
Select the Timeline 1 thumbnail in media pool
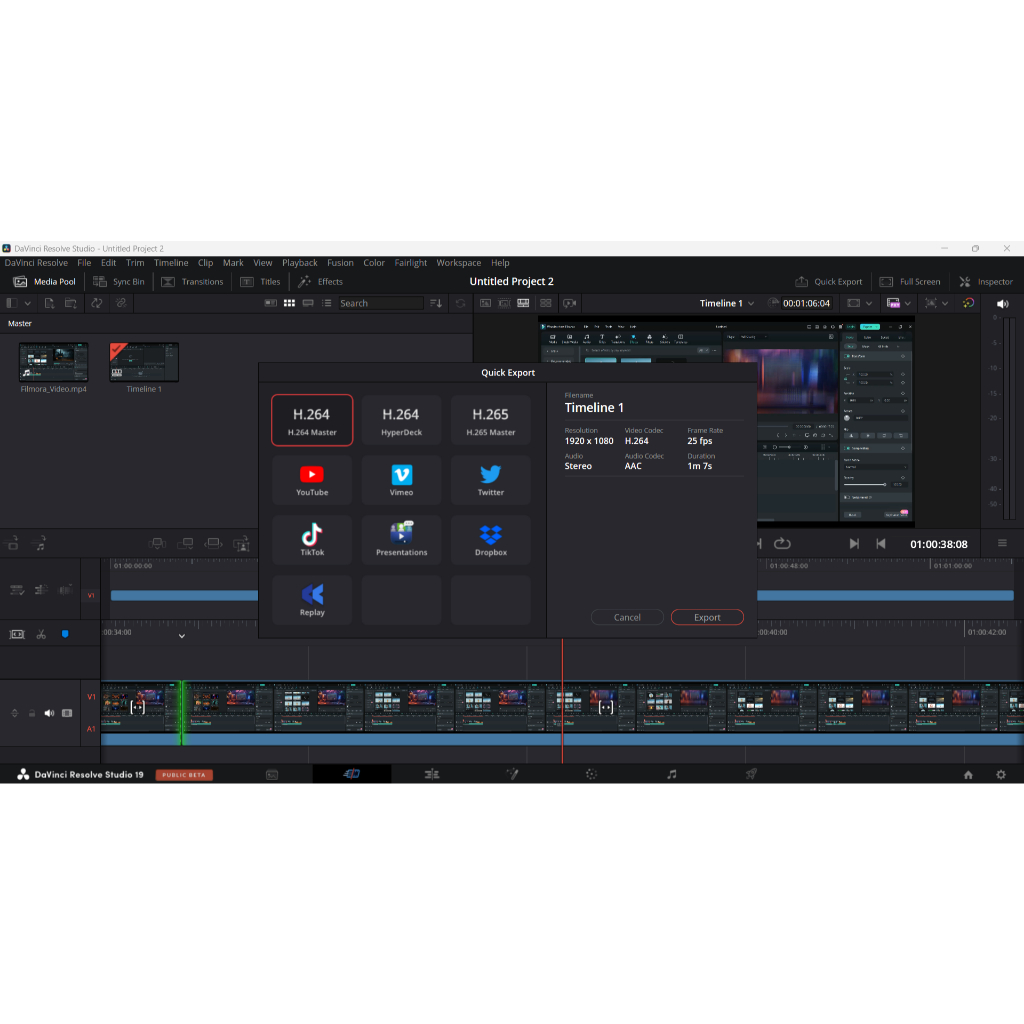click(x=144, y=362)
